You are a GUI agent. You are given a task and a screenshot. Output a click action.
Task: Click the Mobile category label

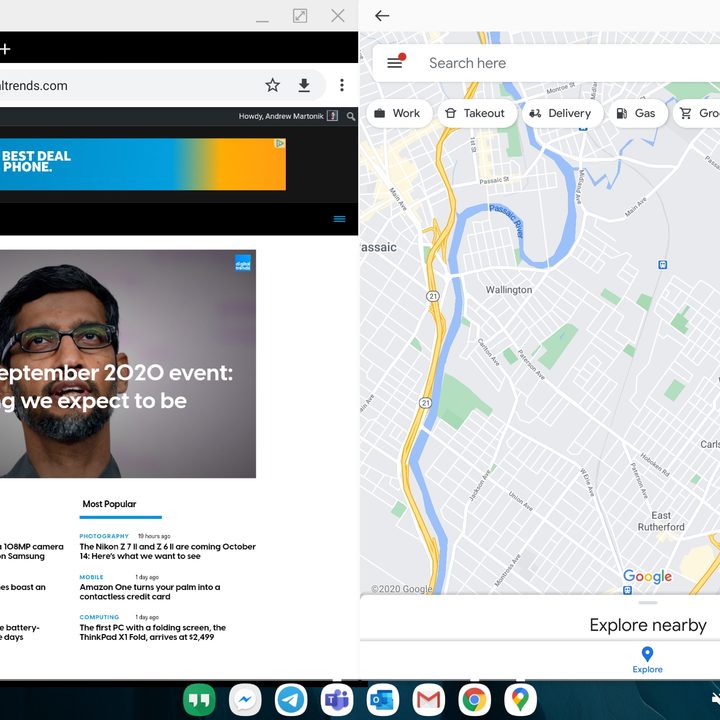[x=91, y=577]
